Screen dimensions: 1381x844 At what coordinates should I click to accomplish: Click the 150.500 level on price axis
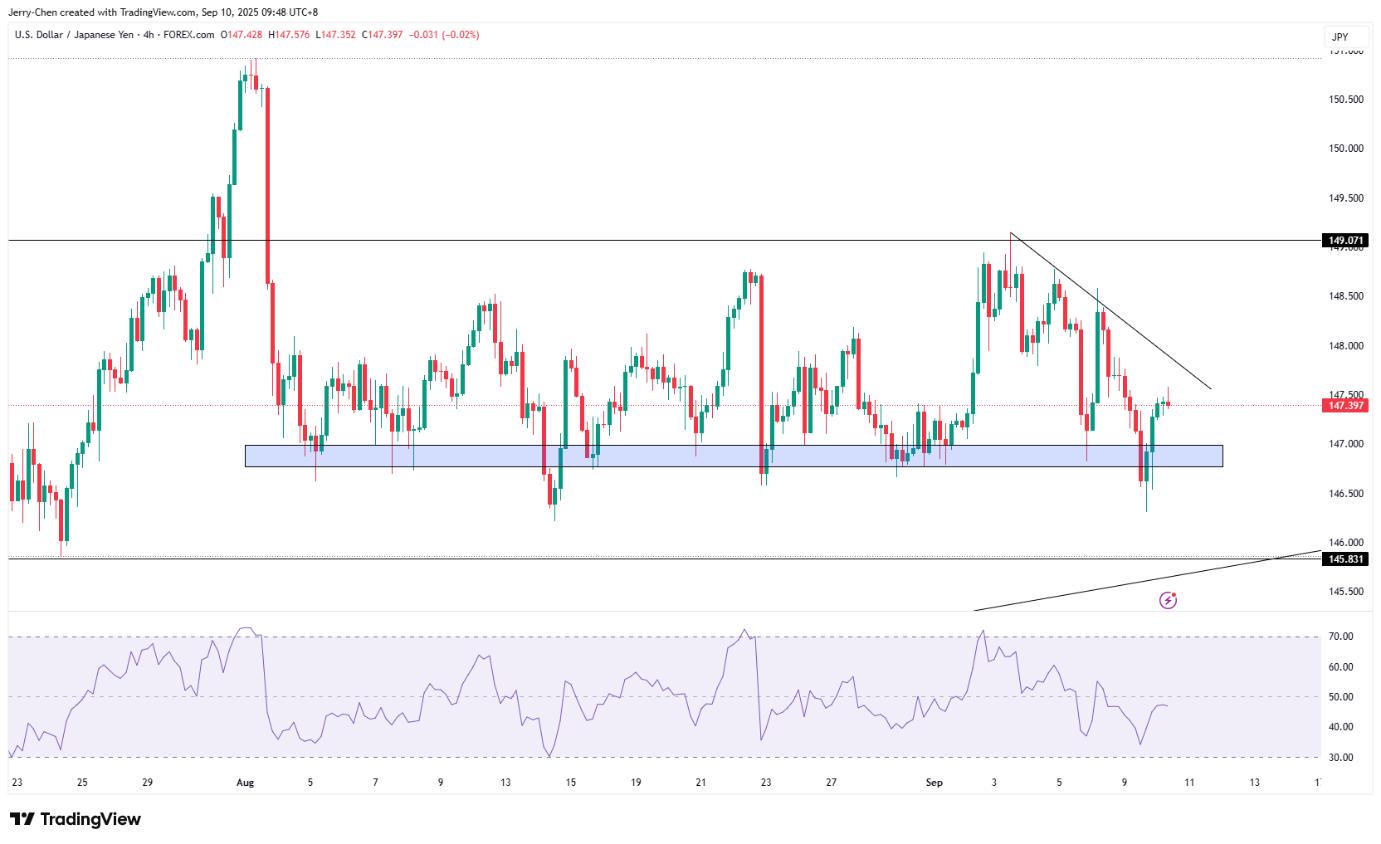1345,100
